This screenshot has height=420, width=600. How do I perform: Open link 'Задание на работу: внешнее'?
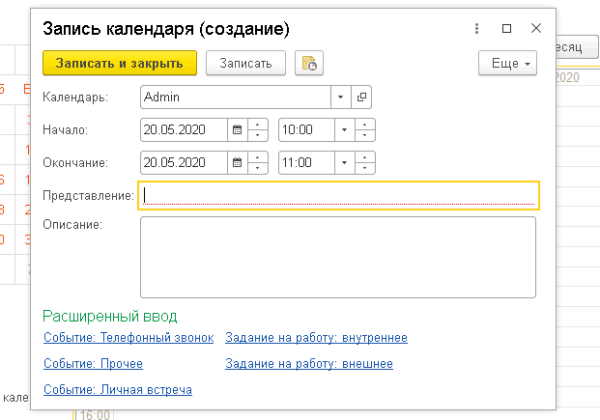point(309,364)
